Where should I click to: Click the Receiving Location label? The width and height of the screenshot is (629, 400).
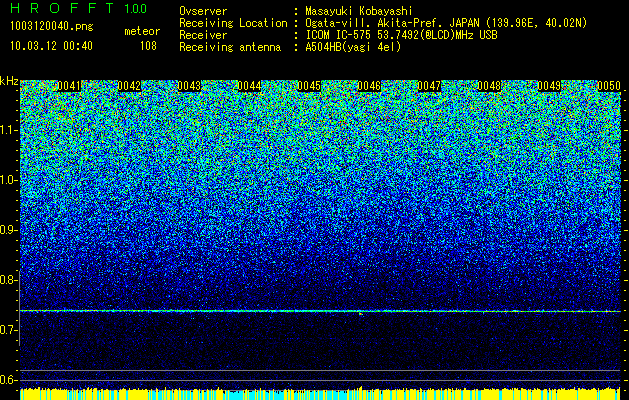tap(233, 23)
